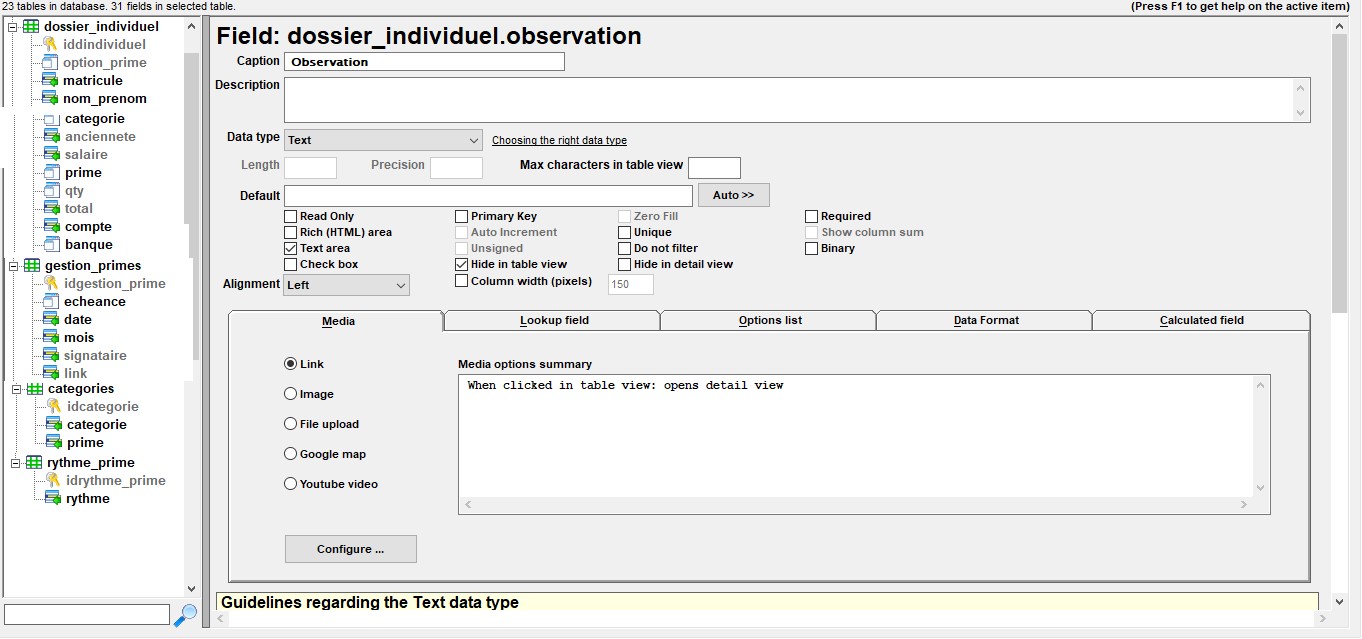Click the magnifying glass search icon
The image size is (1362, 639).
pyautogui.click(x=185, y=615)
